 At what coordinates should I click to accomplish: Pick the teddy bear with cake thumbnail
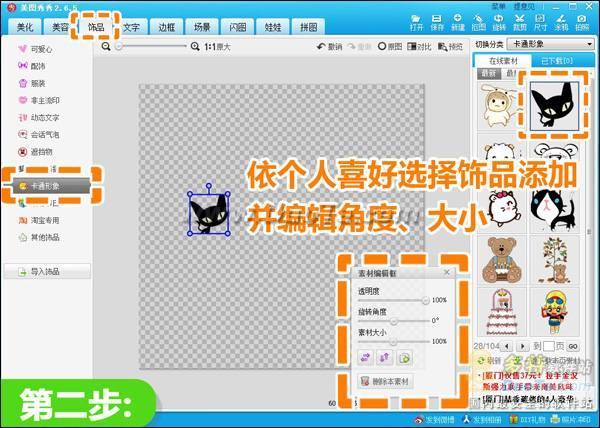(x=502, y=260)
